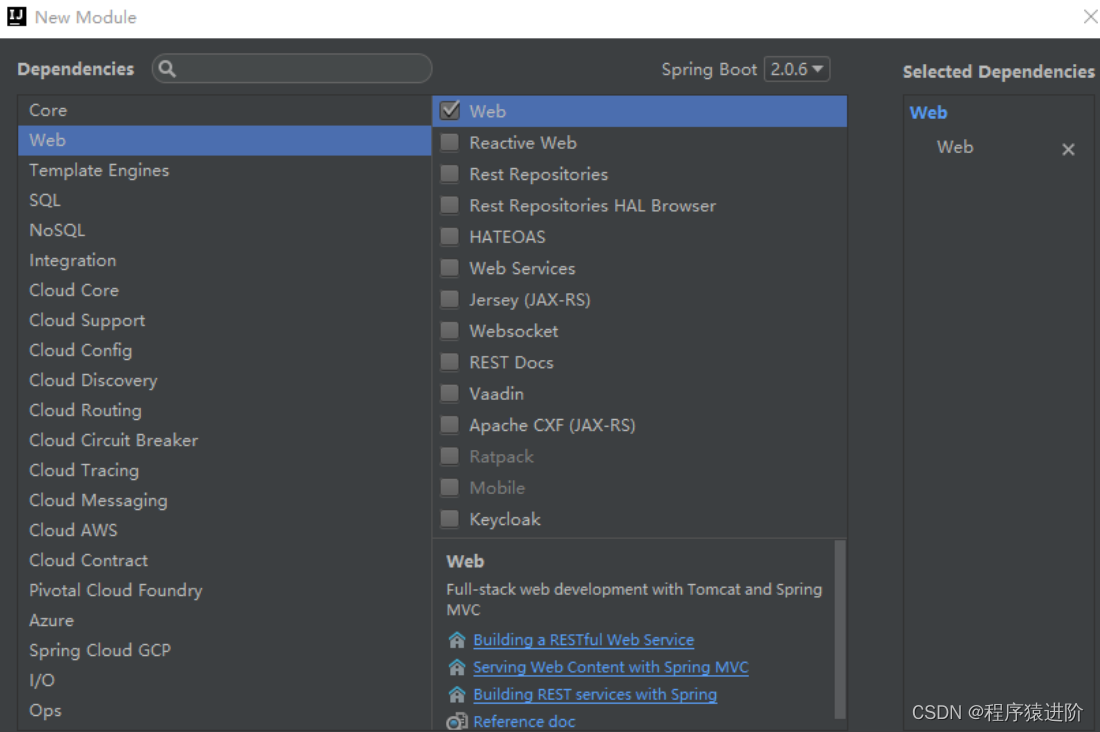Viewport: 1100px width, 732px height.
Task: Open Cloud Messaging category
Action: click(x=224, y=500)
